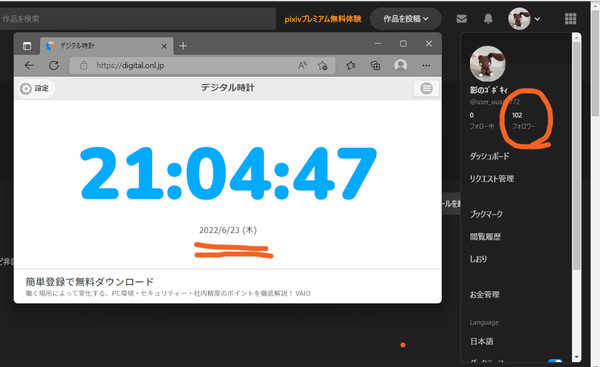Open the 102 フォロワー list

[x=523, y=121]
